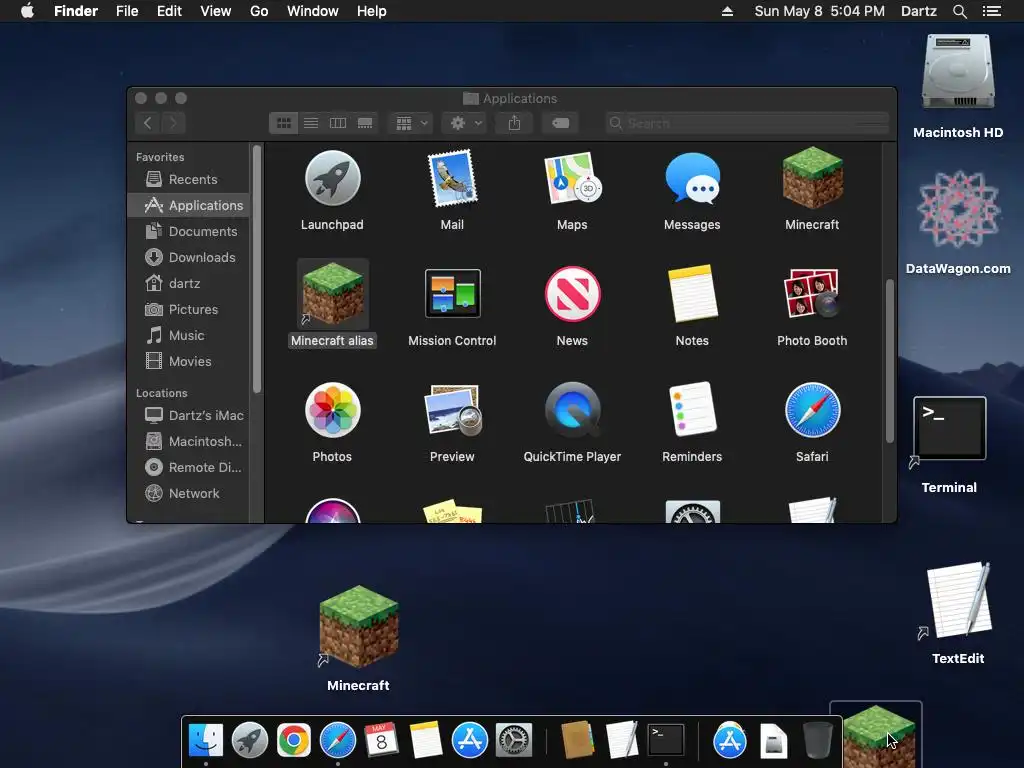Select the Photos app icon
Screen dimensions: 1024x768
coord(332,410)
